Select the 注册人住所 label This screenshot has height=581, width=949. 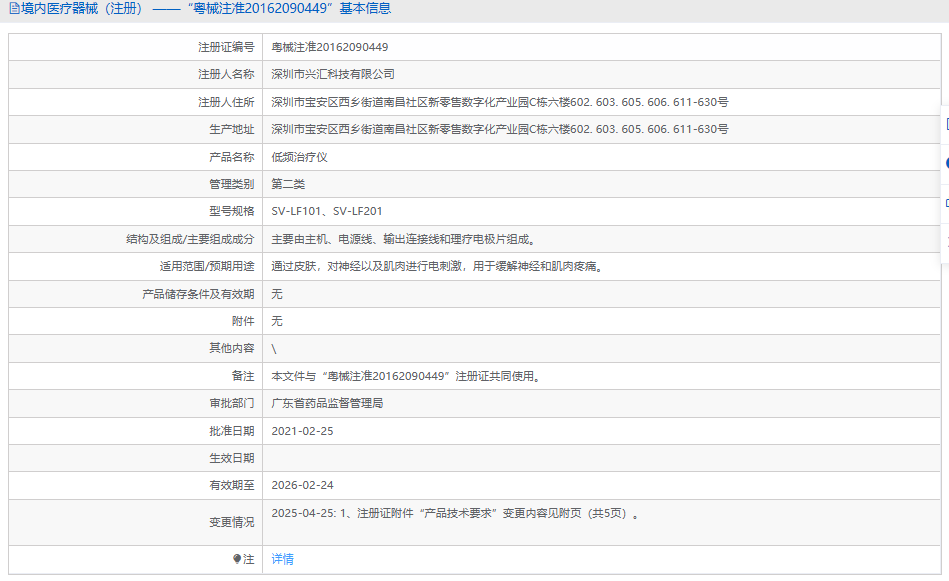(226, 102)
